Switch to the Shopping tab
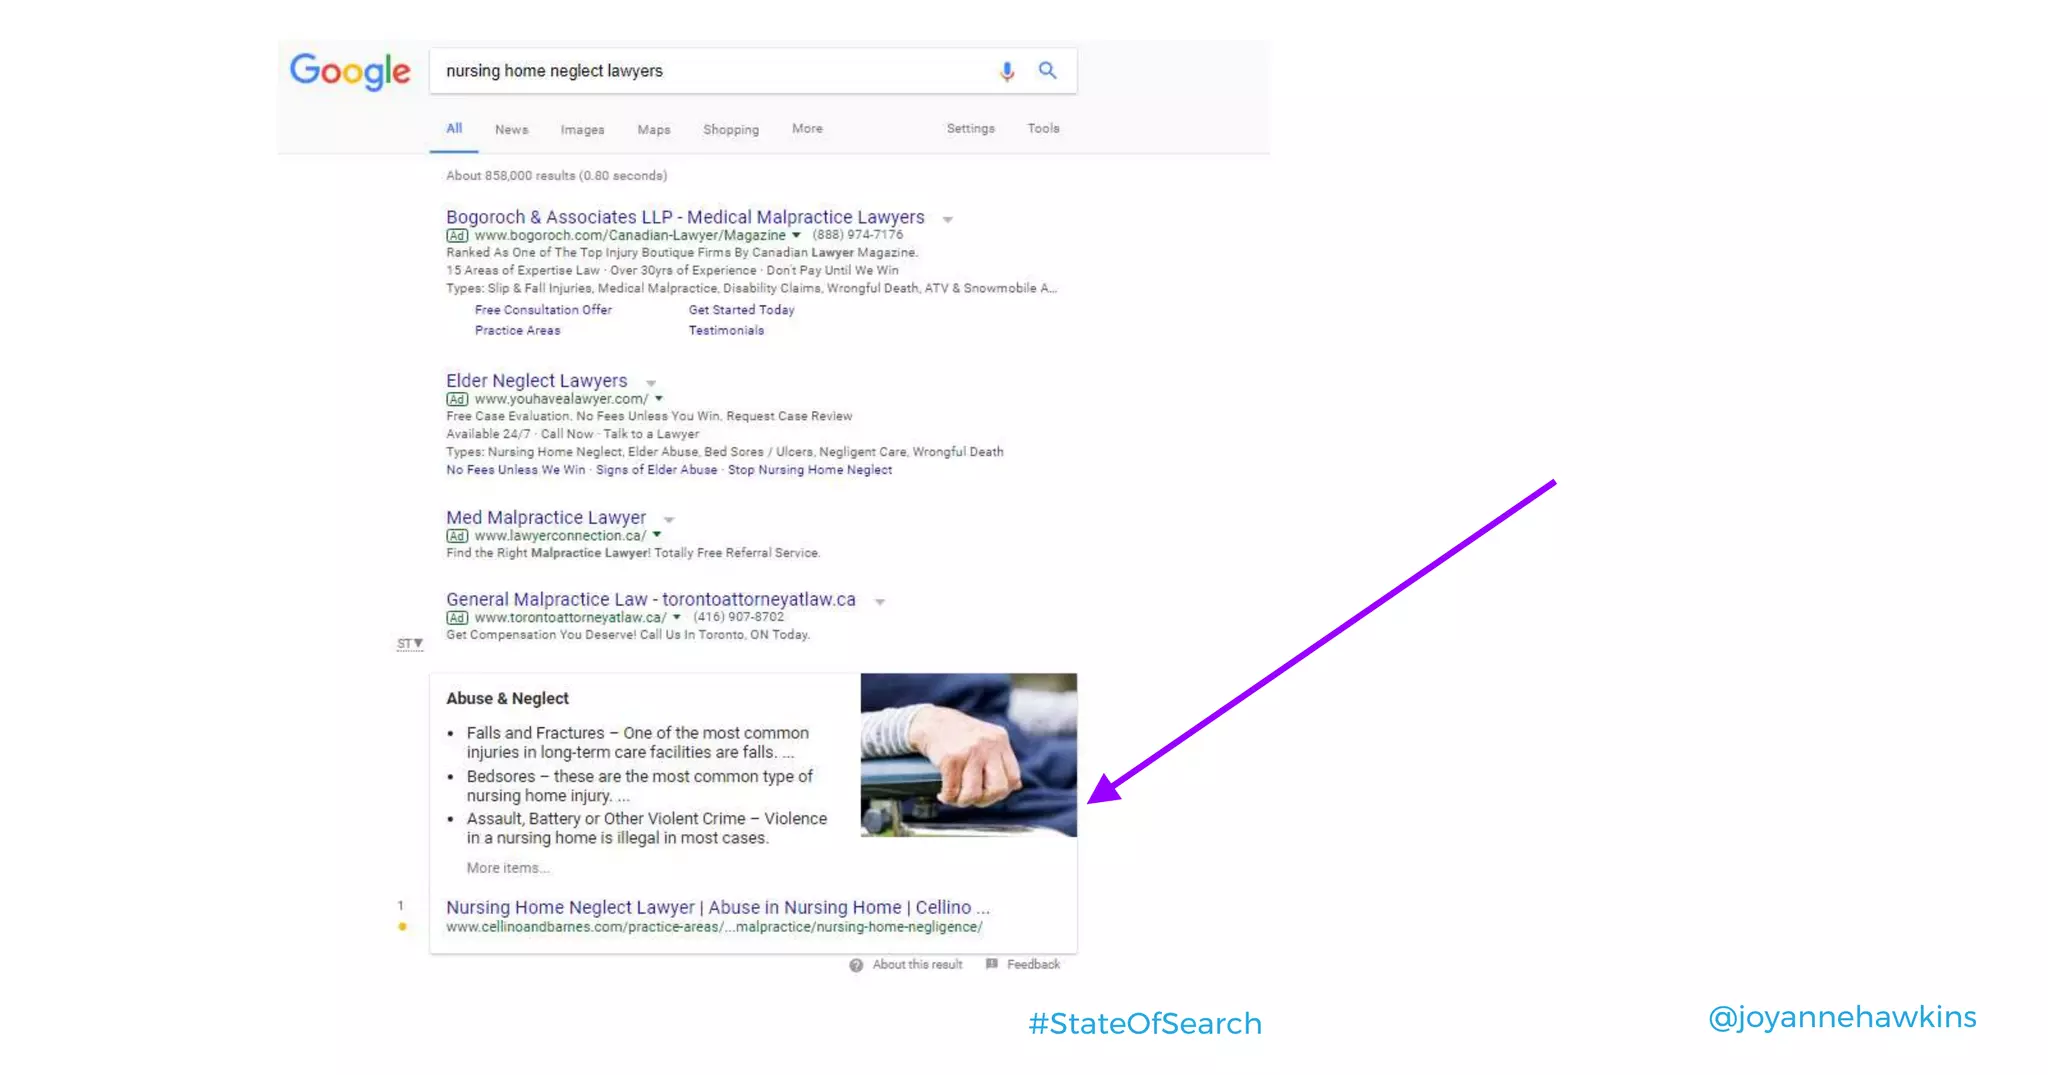Image resolution: width=2048 pixels, height=1075 pixels. (x=731, y=130)
